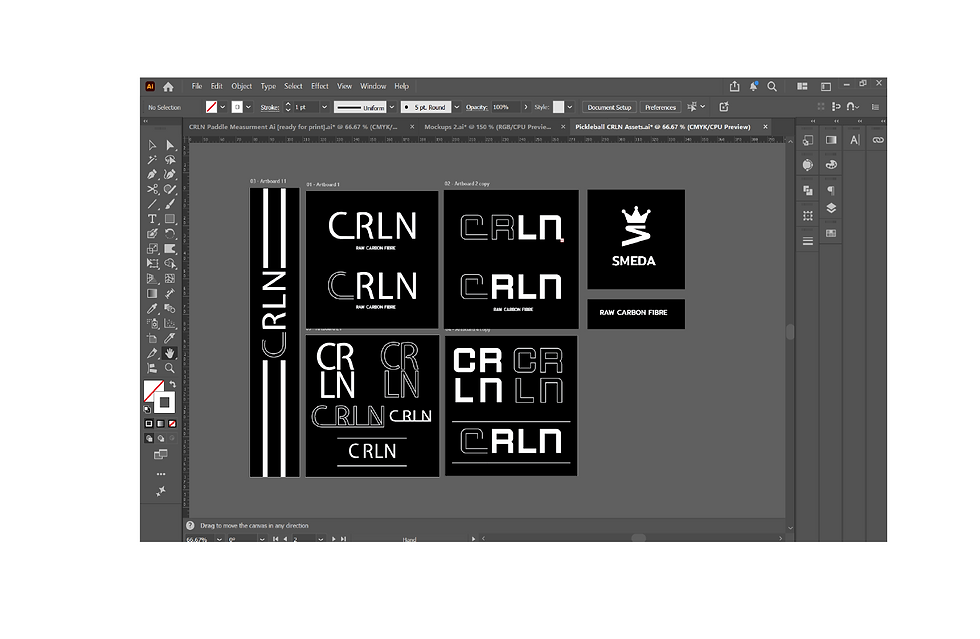Select the Selection tool (black arrow)
980x639 pixels.
tap(152, 145)
